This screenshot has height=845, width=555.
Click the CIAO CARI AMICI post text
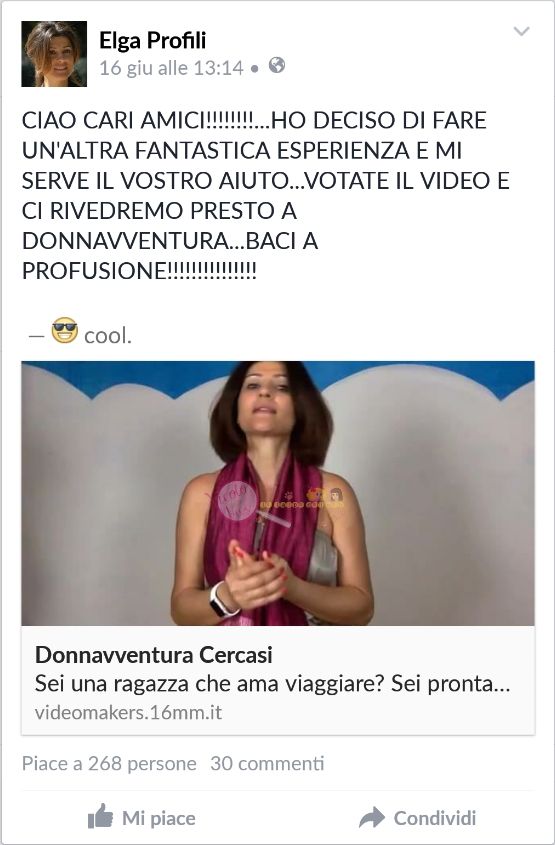click(x=266, y=196)
